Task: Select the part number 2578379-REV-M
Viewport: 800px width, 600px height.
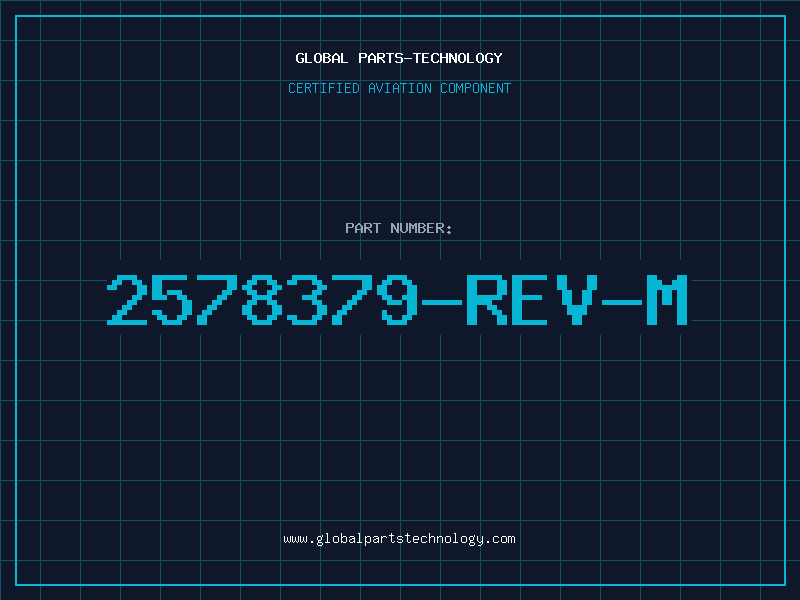Action: [397, 299]
